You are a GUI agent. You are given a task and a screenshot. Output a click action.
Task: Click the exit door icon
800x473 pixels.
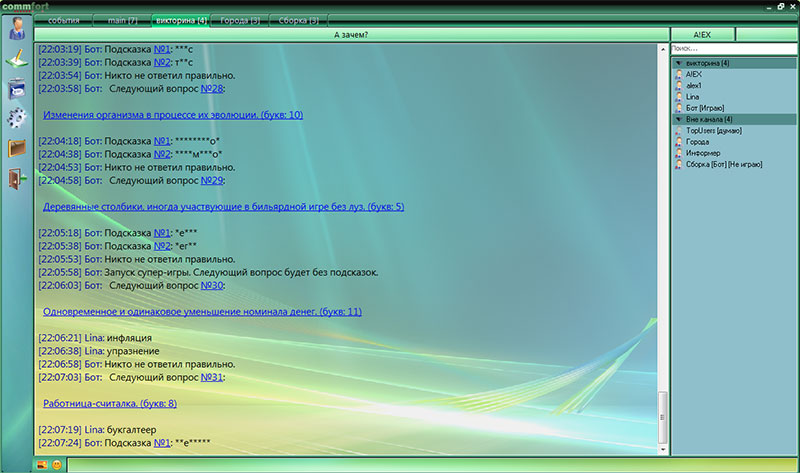[17, 179]
